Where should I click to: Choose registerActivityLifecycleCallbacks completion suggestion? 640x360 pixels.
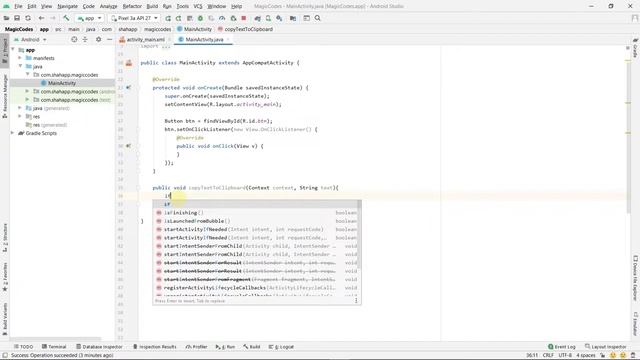click(x=257, y=288)
